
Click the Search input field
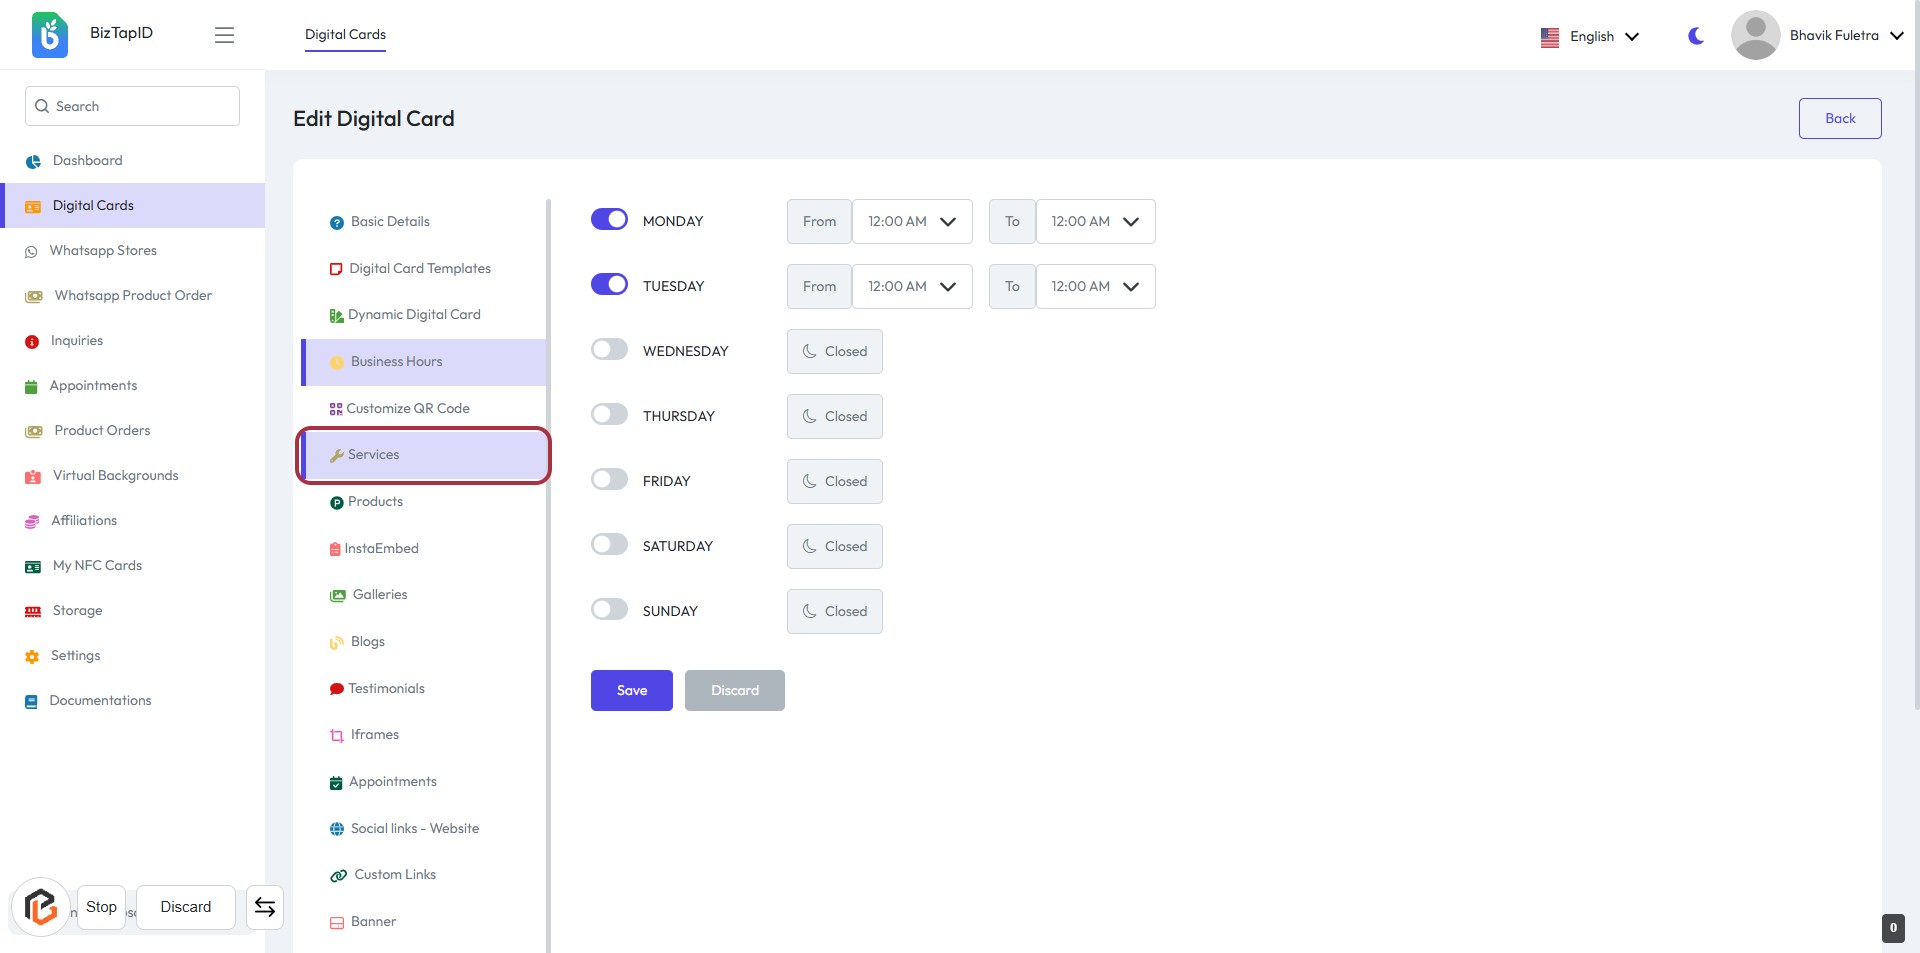[x=132, y=106]
